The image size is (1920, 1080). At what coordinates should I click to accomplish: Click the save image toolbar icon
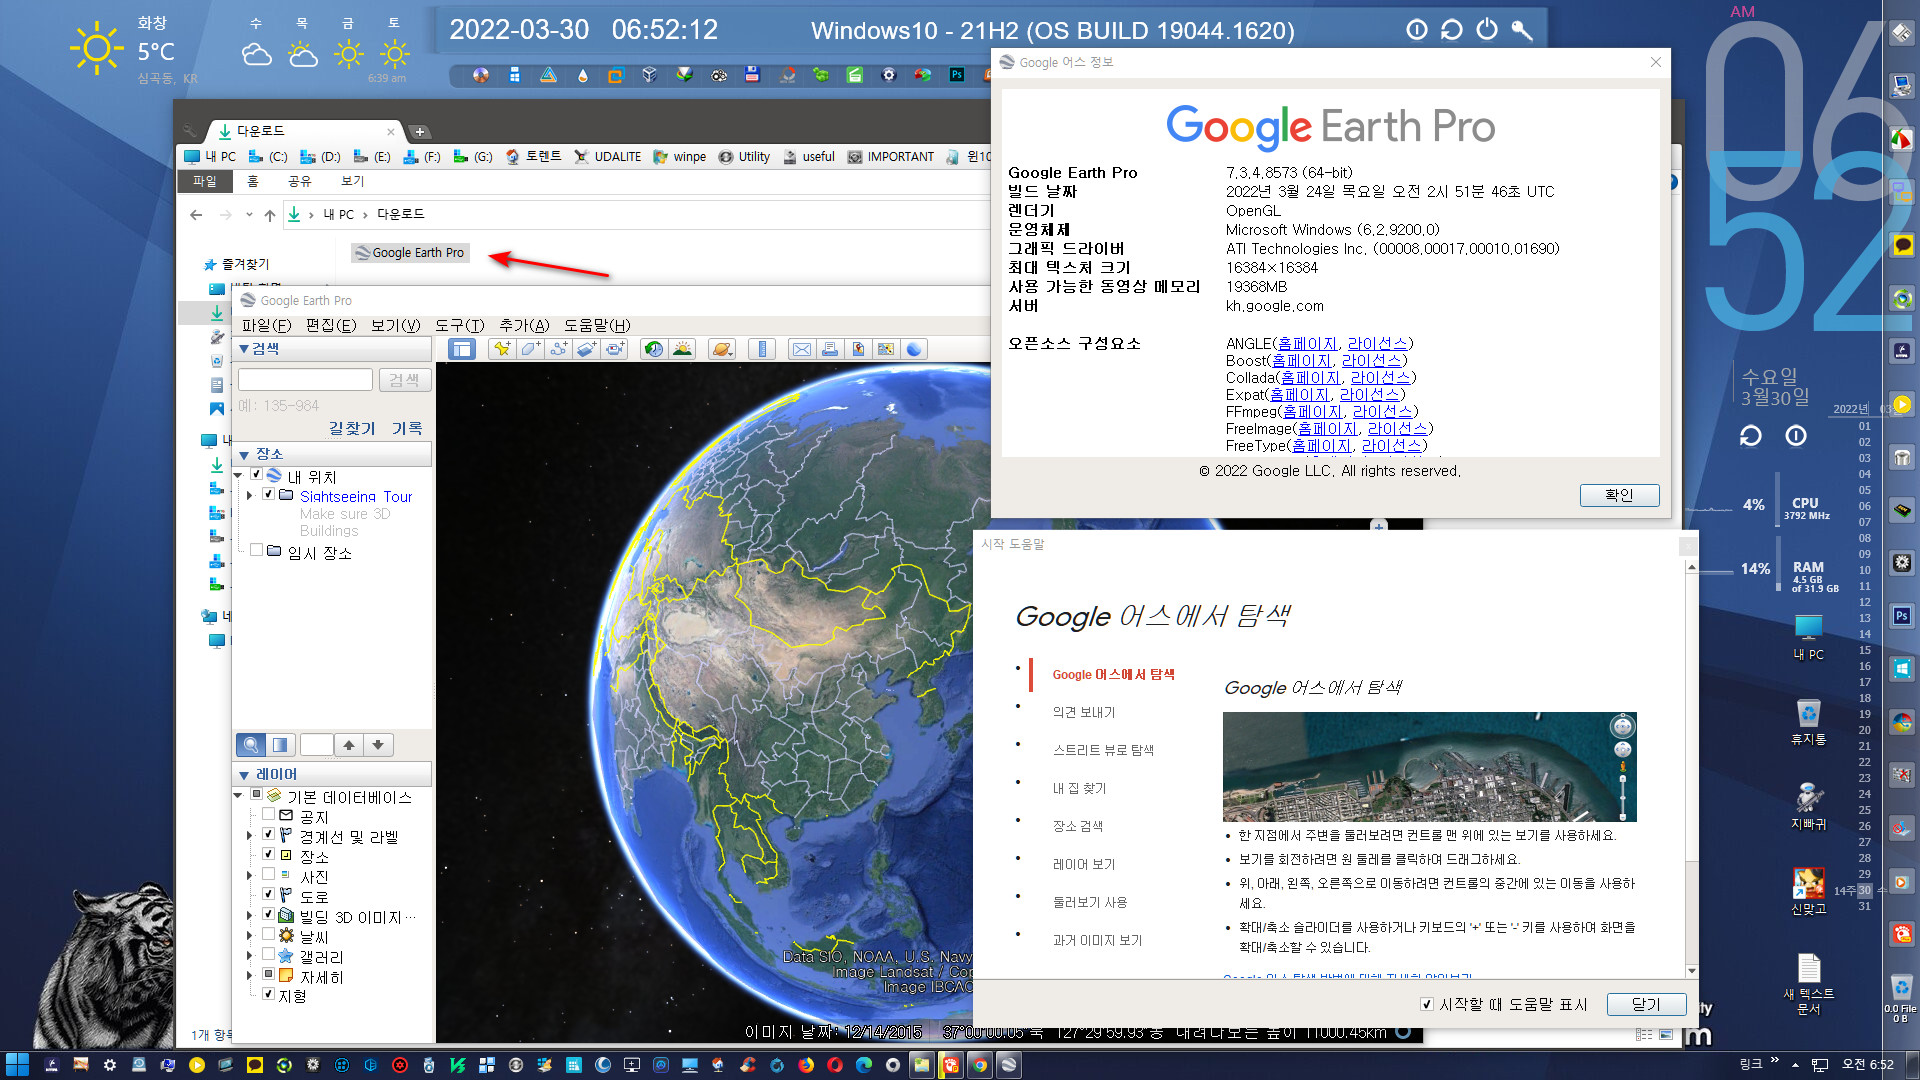click(858, 349)
